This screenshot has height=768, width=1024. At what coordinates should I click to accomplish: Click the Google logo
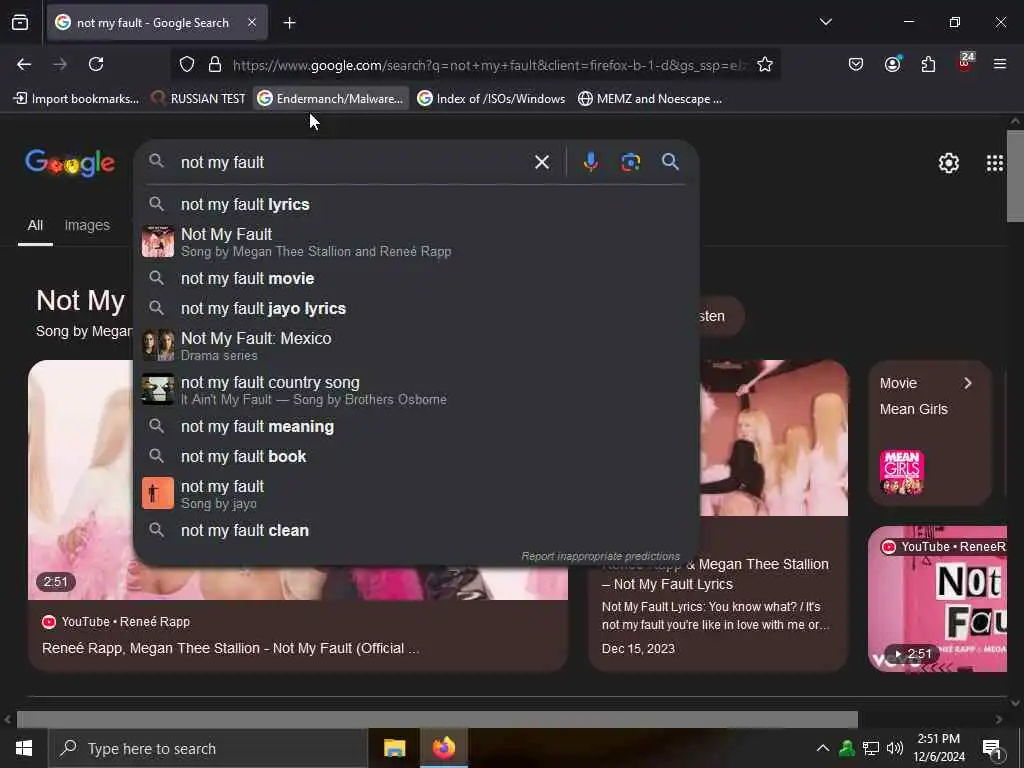pos(71,163)
